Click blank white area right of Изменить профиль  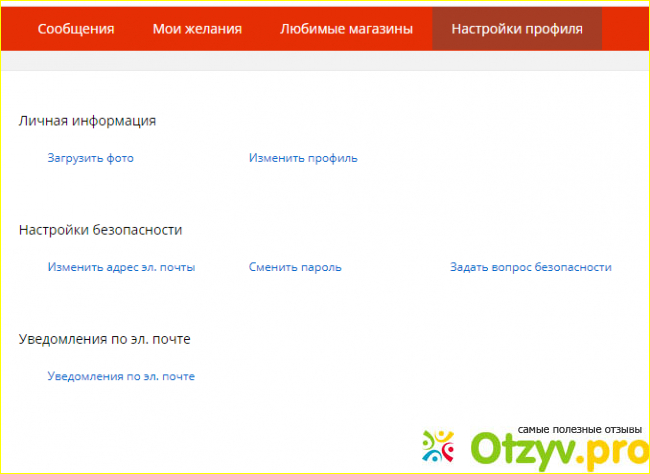coord(500,158)
